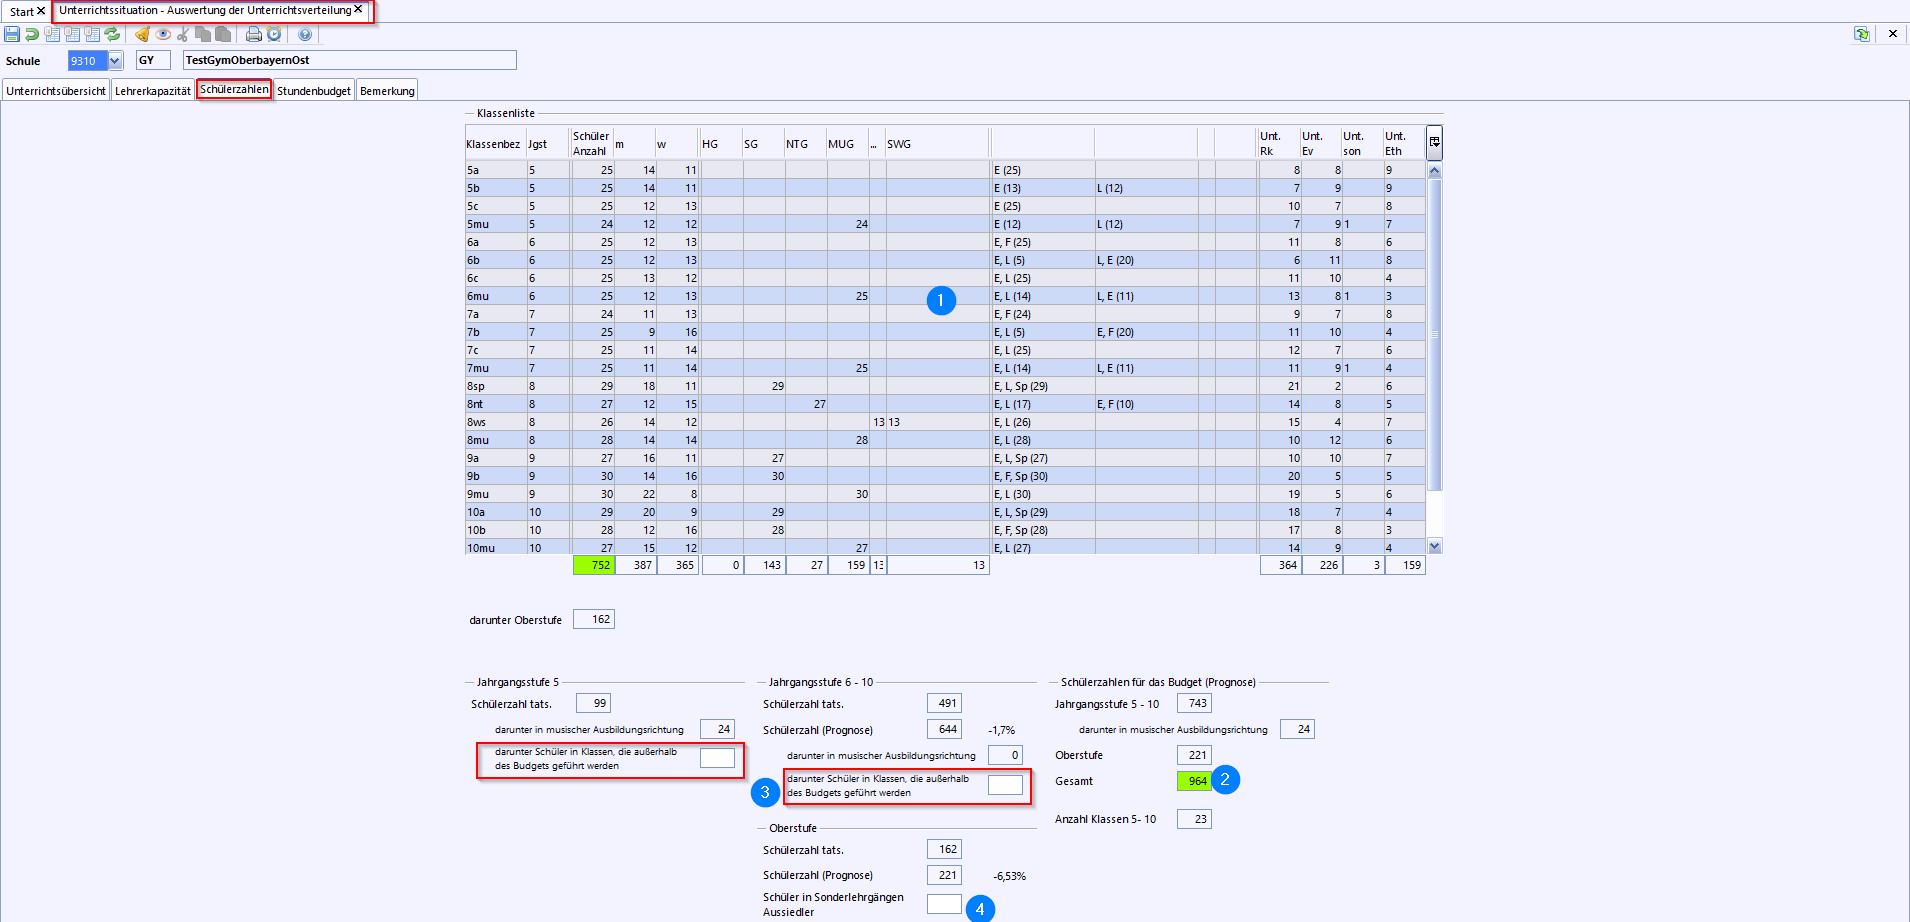Open the Lehrerkapazität tab

[153, 91]
